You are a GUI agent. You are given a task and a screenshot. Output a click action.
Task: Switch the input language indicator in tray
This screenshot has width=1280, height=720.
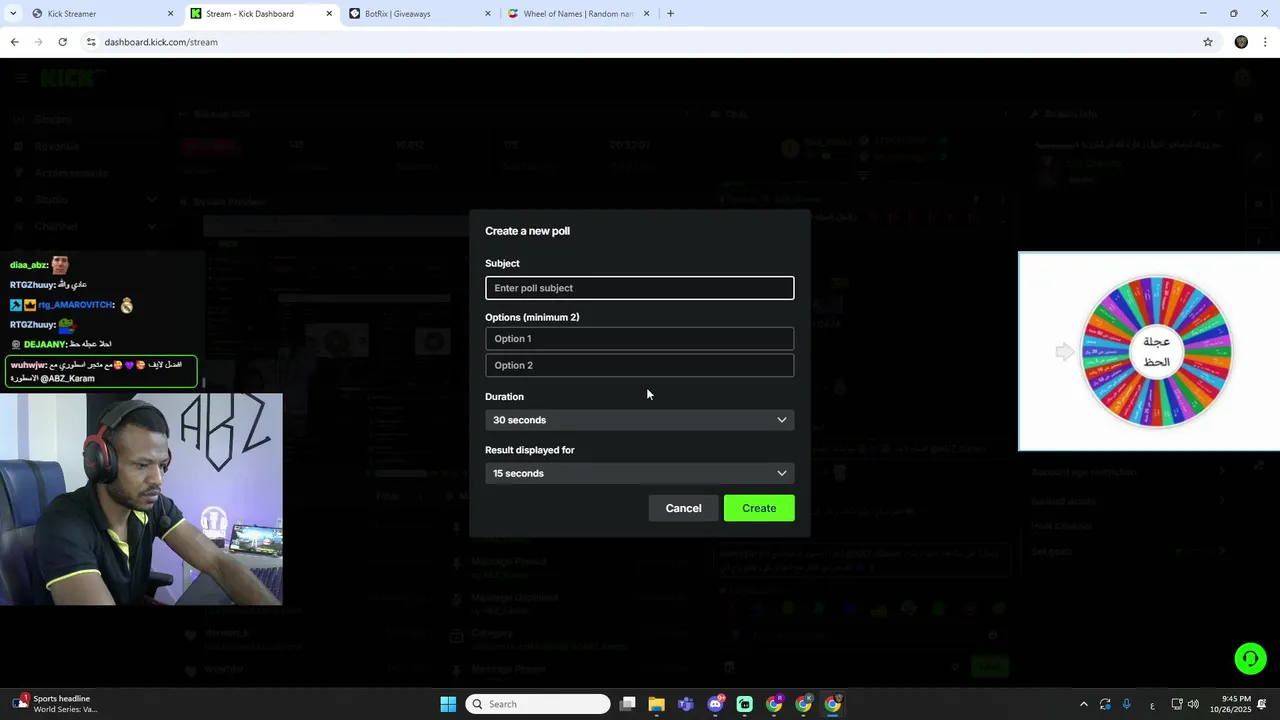(x=1152, y=705)
